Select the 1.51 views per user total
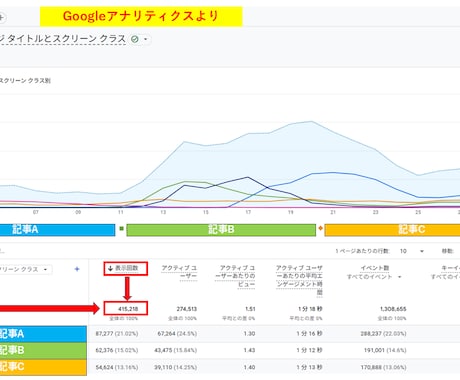Image resolution: width=460 pixels, height=380 pixels. (x=250, y=309)
